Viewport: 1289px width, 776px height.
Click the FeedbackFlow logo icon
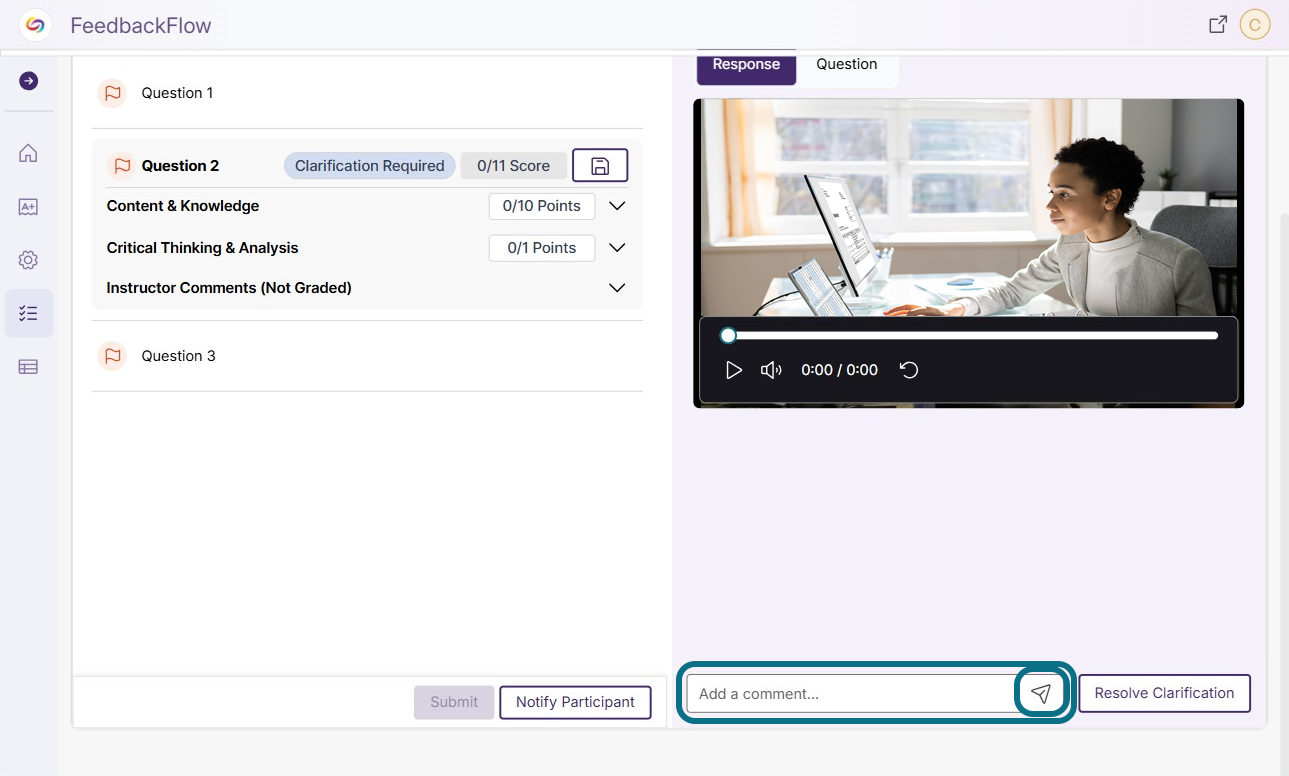click(x=35, y=25)
